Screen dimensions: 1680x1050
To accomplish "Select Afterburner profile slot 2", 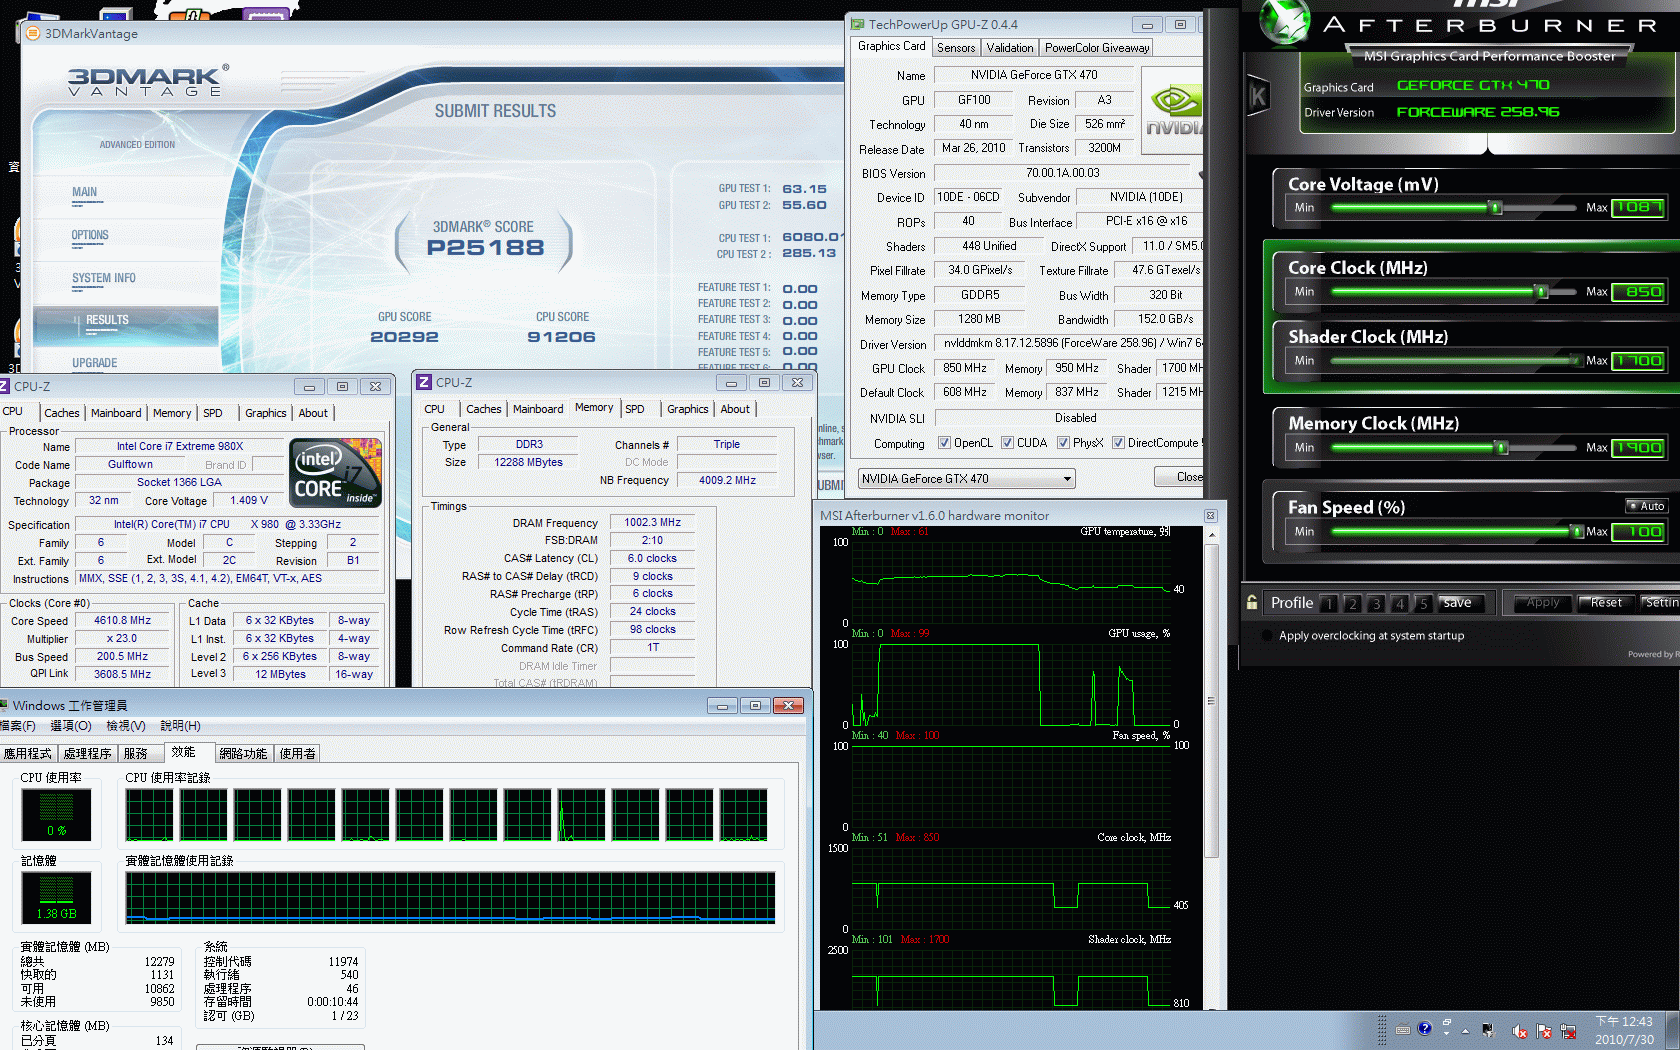I will point(1352,603).
